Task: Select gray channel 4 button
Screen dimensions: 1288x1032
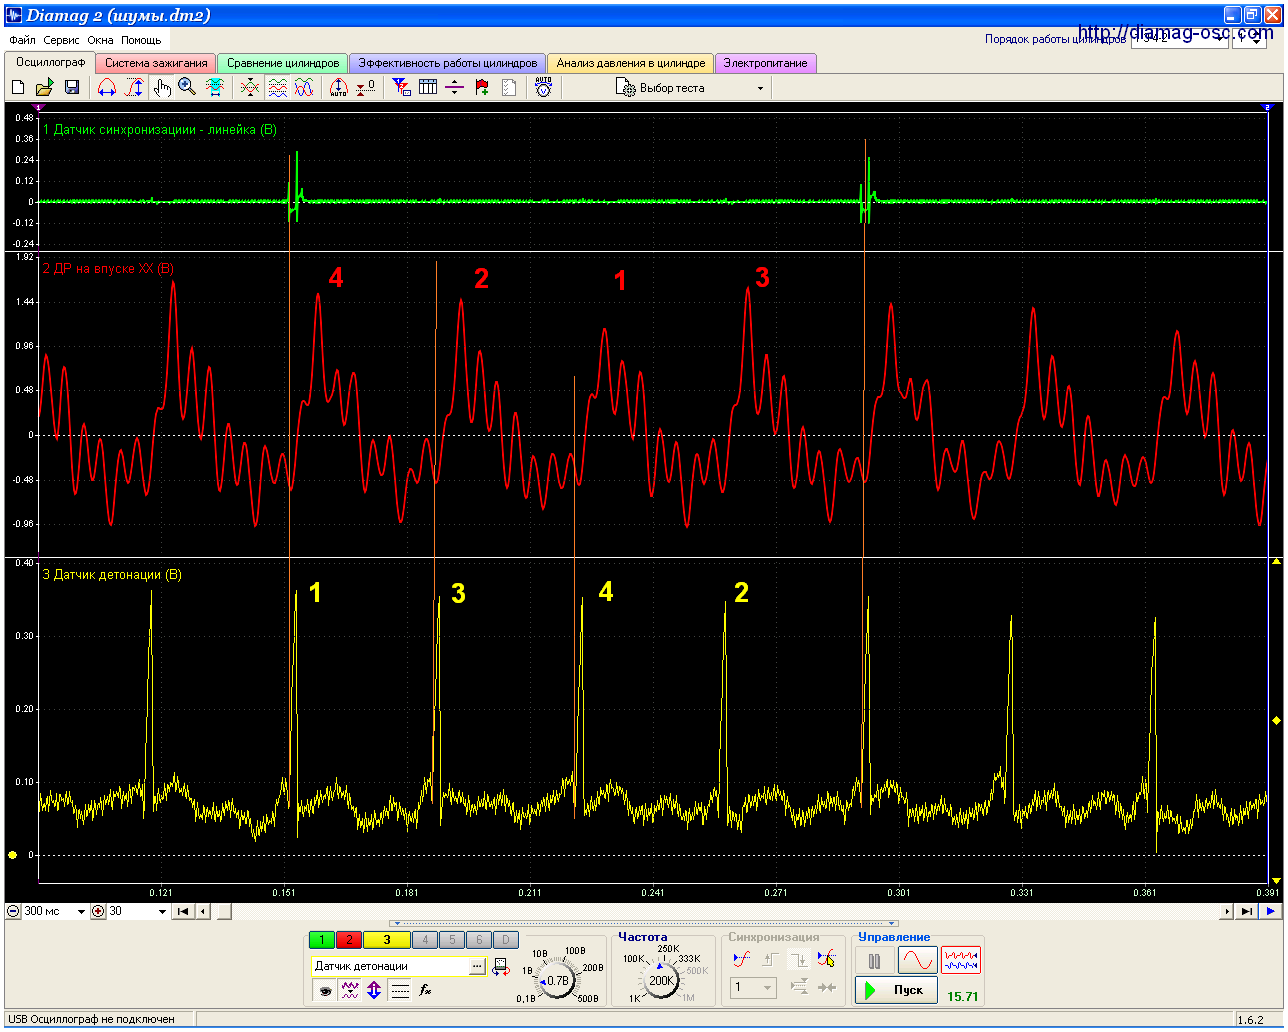Action: coord(425,940)
